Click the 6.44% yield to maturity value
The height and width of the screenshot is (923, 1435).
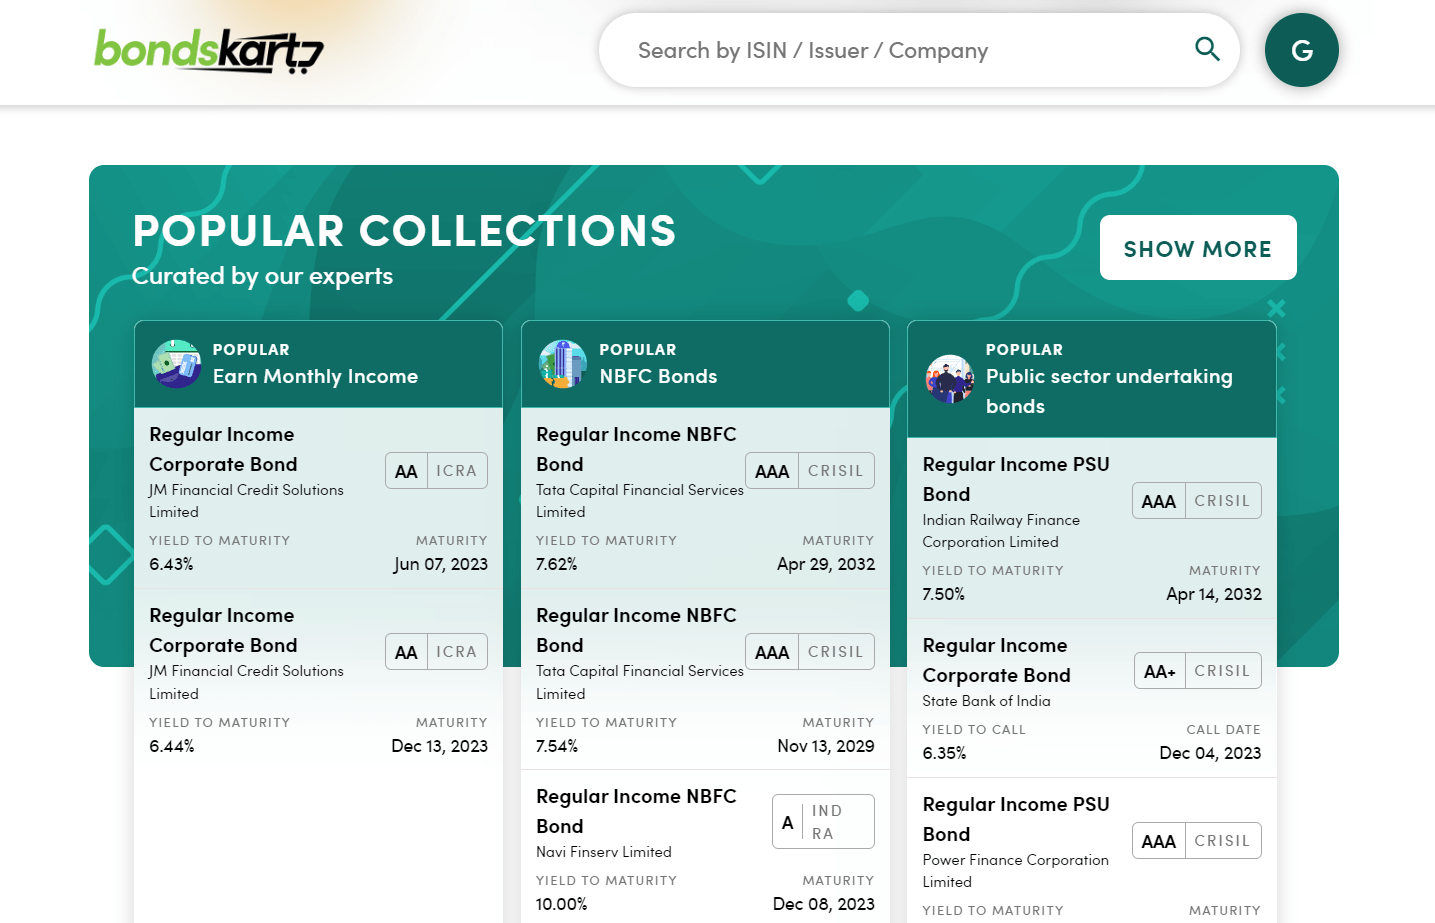pyautogui.click(x=171, y=746)
